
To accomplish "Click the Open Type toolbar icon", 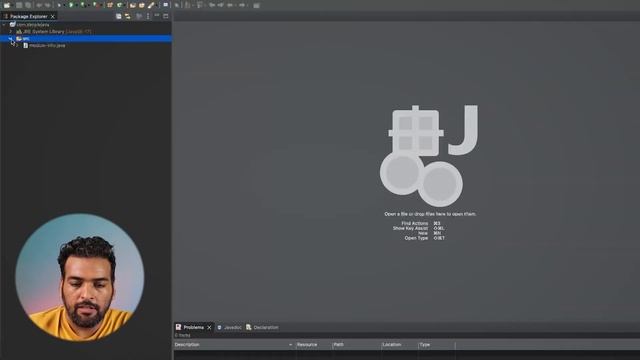I will pyautogui.click(x=133, y=5).
